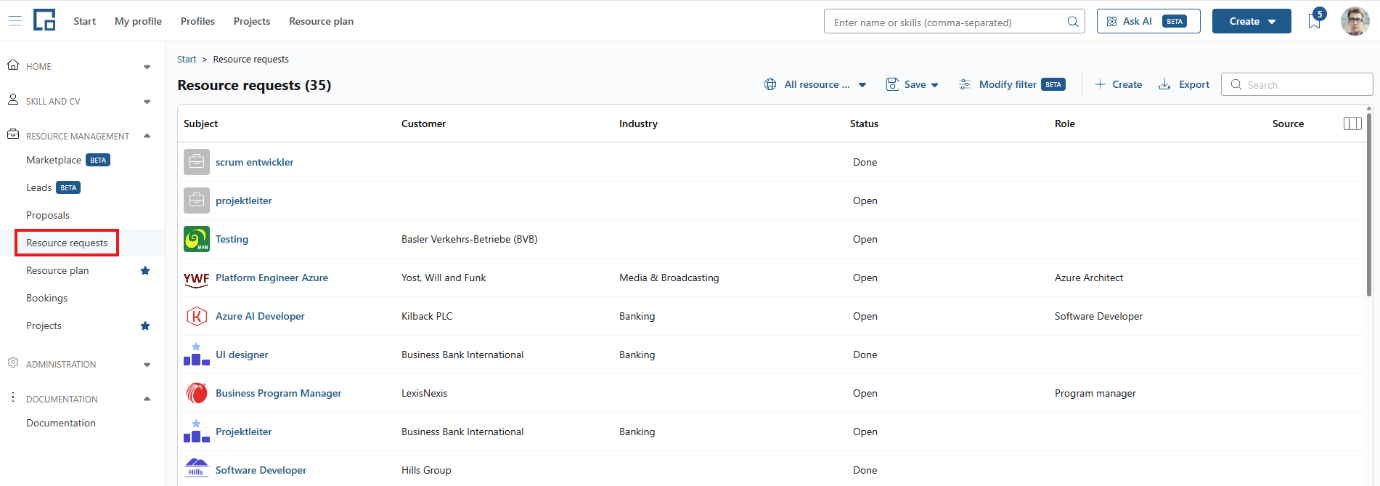Open the All resource filter dropdown
The width and height of the screenshot is (1380, 486).
tap(815, 85)
